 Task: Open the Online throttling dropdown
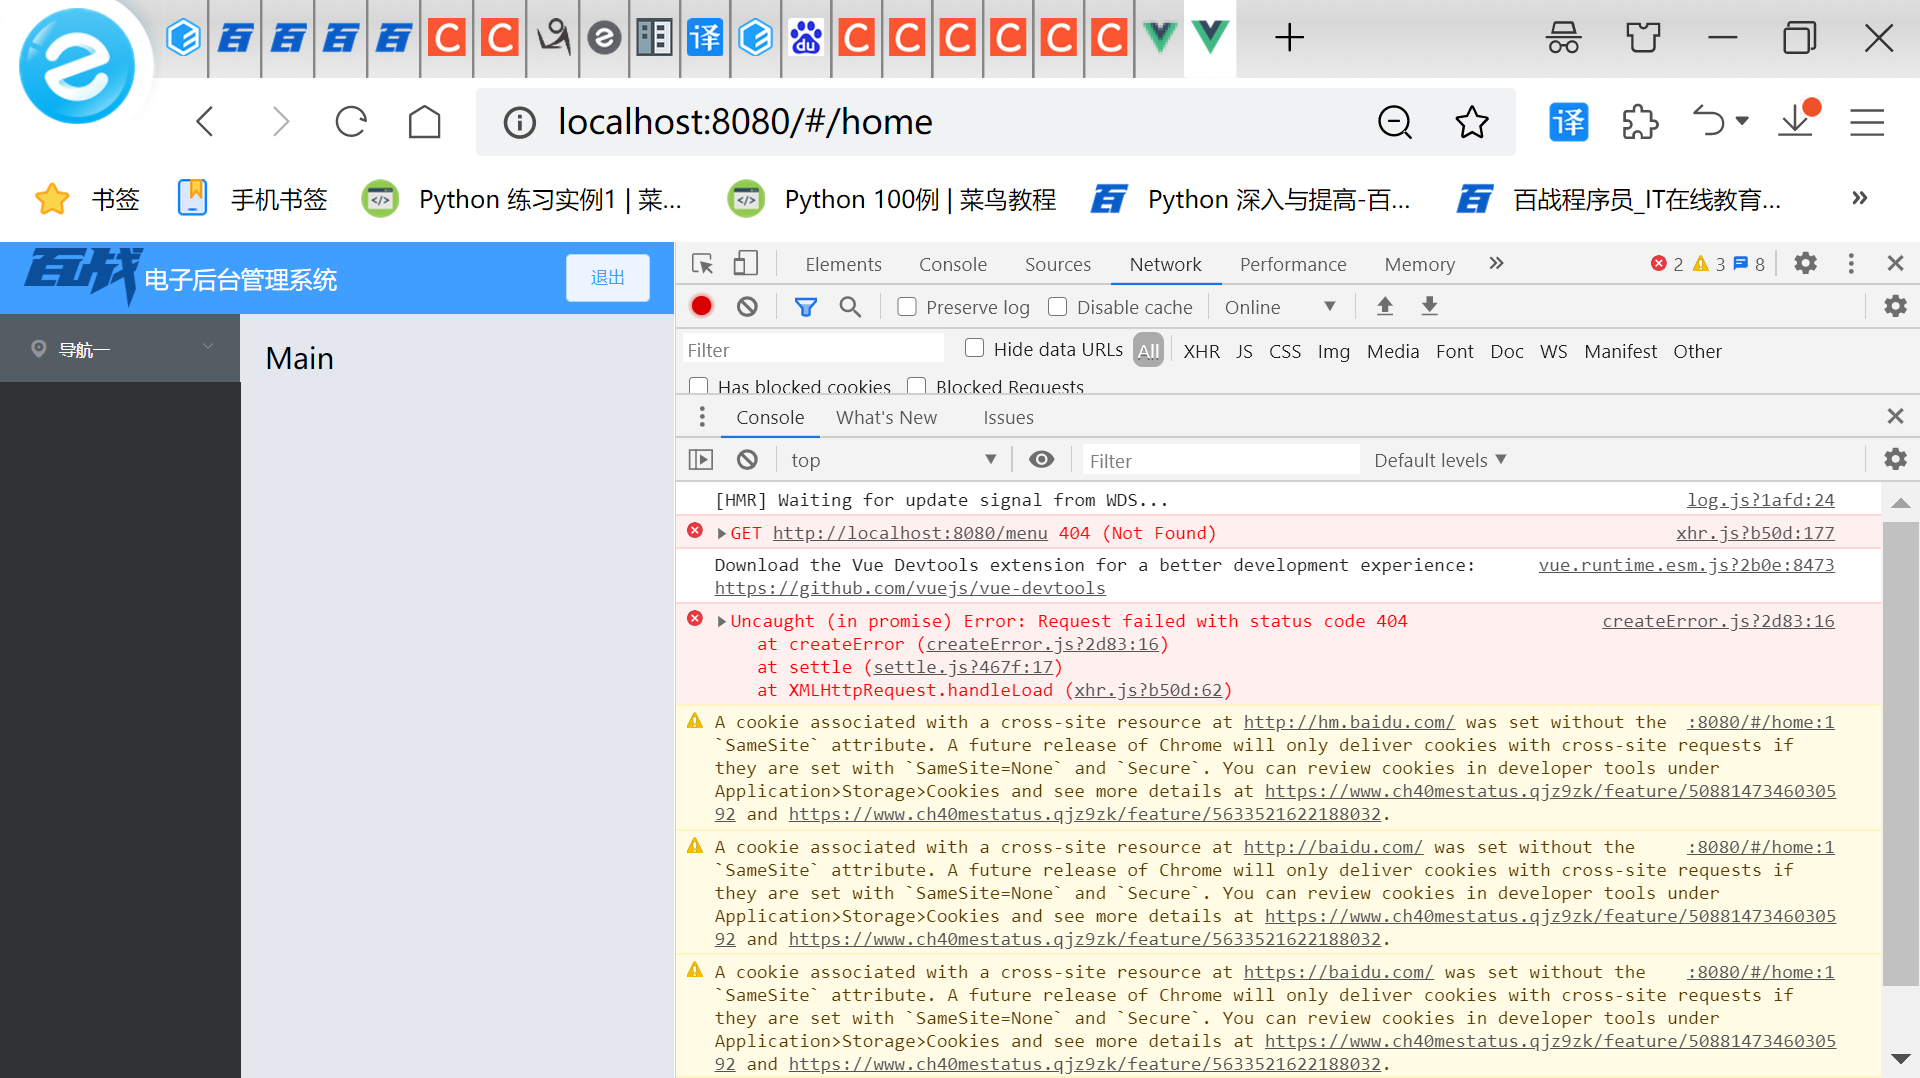1280,307
